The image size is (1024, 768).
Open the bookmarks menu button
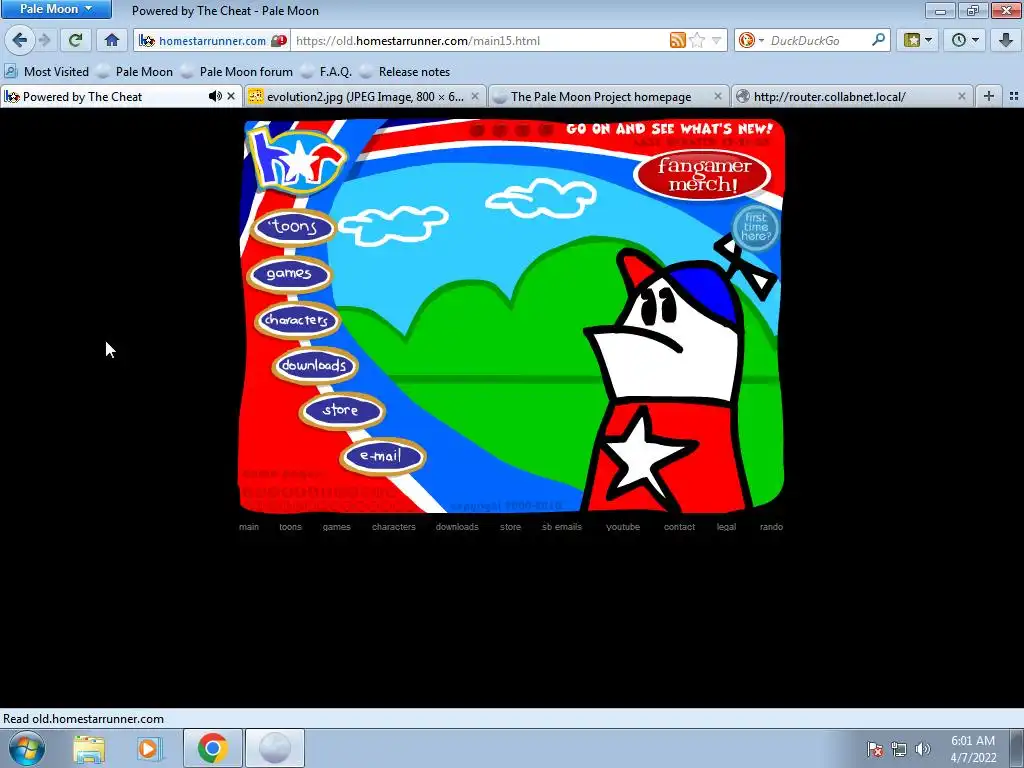918,40
